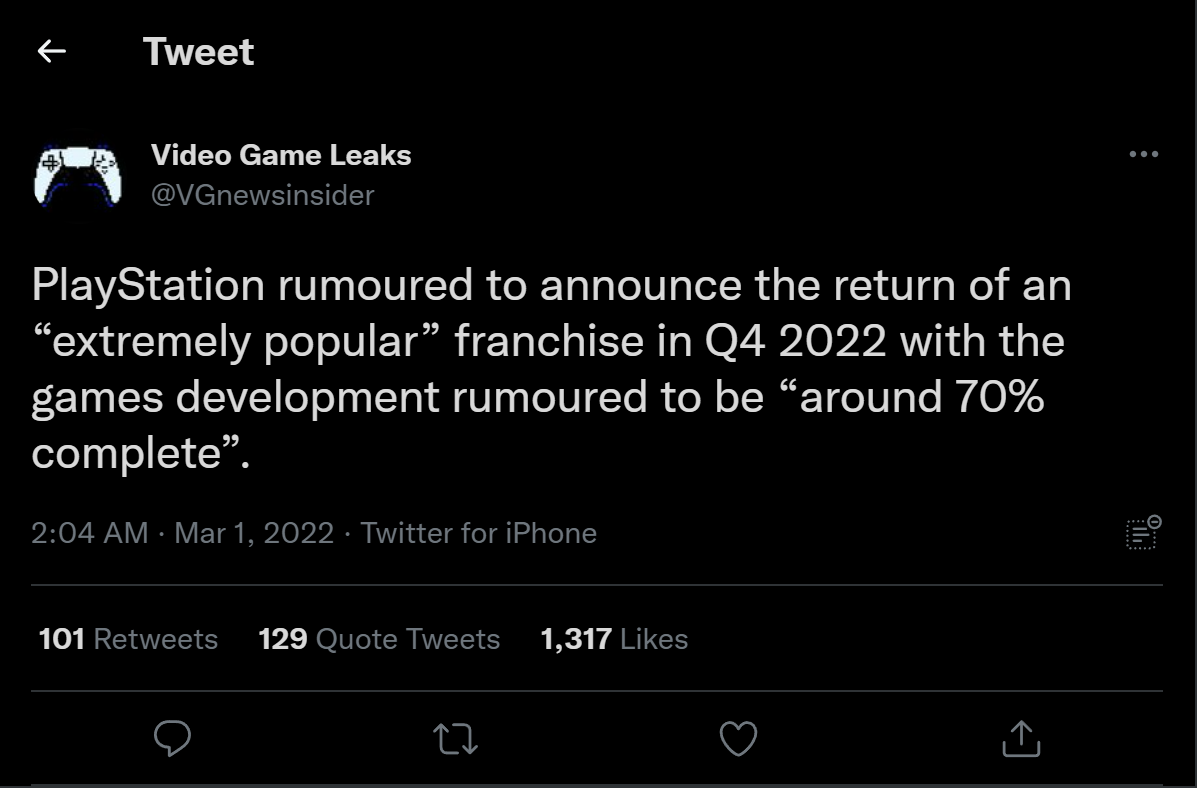View the 129 Quote Tweets list

point(379,639)
